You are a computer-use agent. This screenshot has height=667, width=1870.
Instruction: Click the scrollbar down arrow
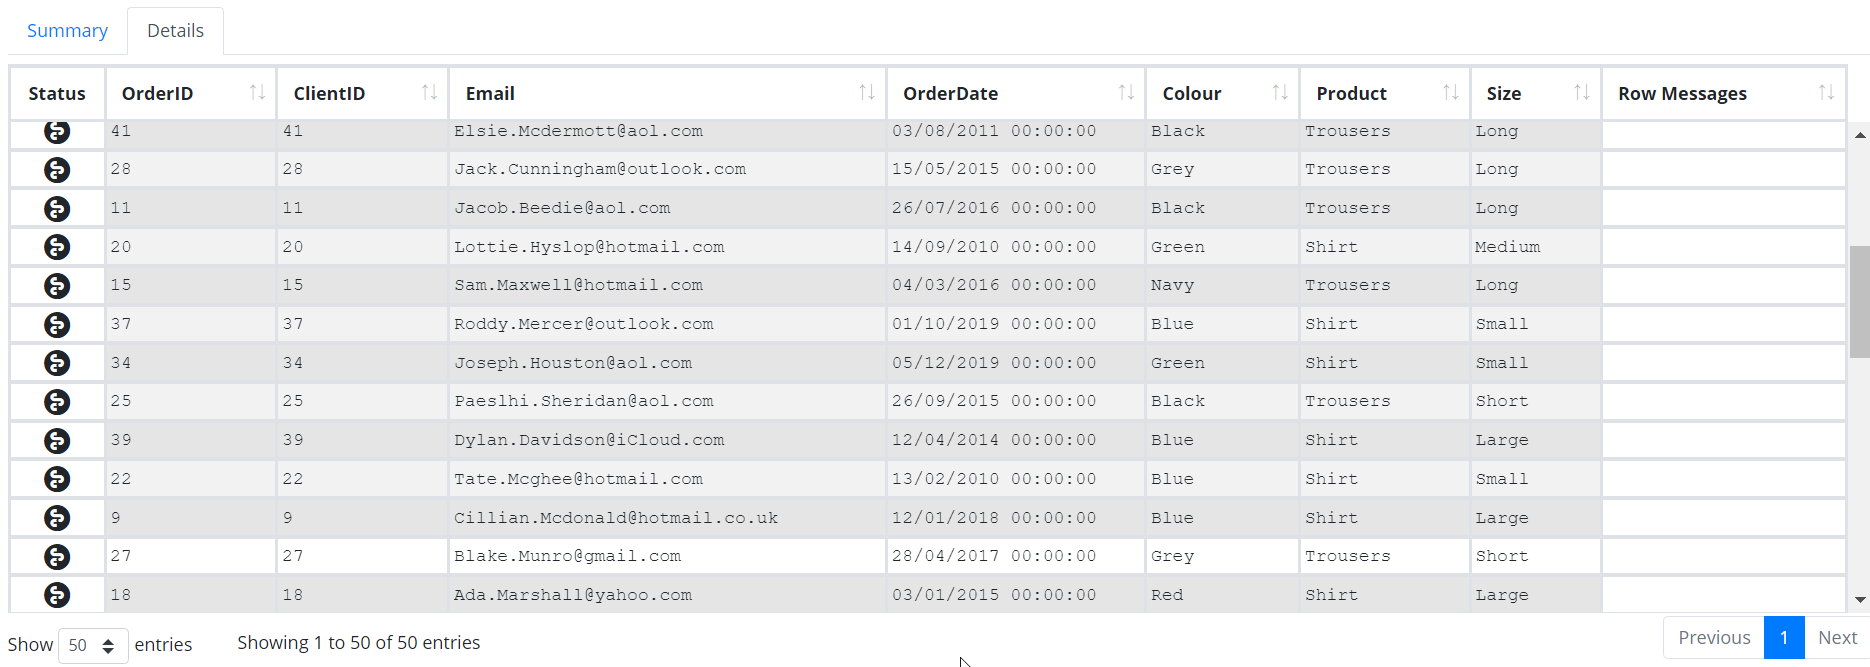(1860, 600)
